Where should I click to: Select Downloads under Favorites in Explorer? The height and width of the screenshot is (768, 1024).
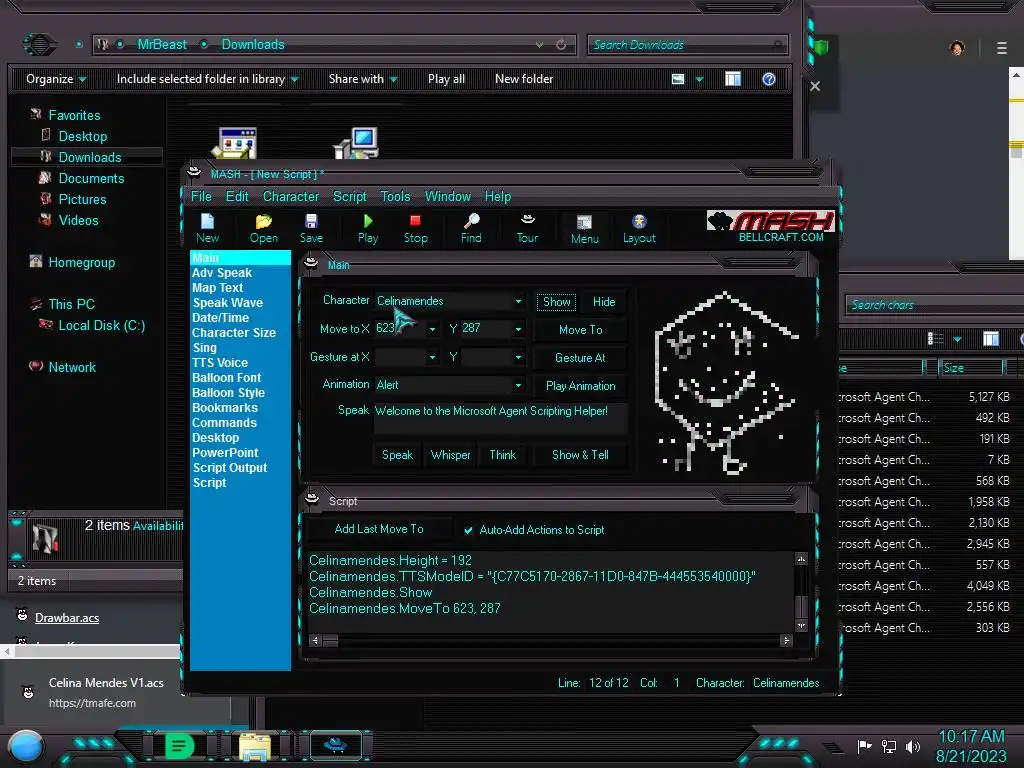click(x=87, y=157)
